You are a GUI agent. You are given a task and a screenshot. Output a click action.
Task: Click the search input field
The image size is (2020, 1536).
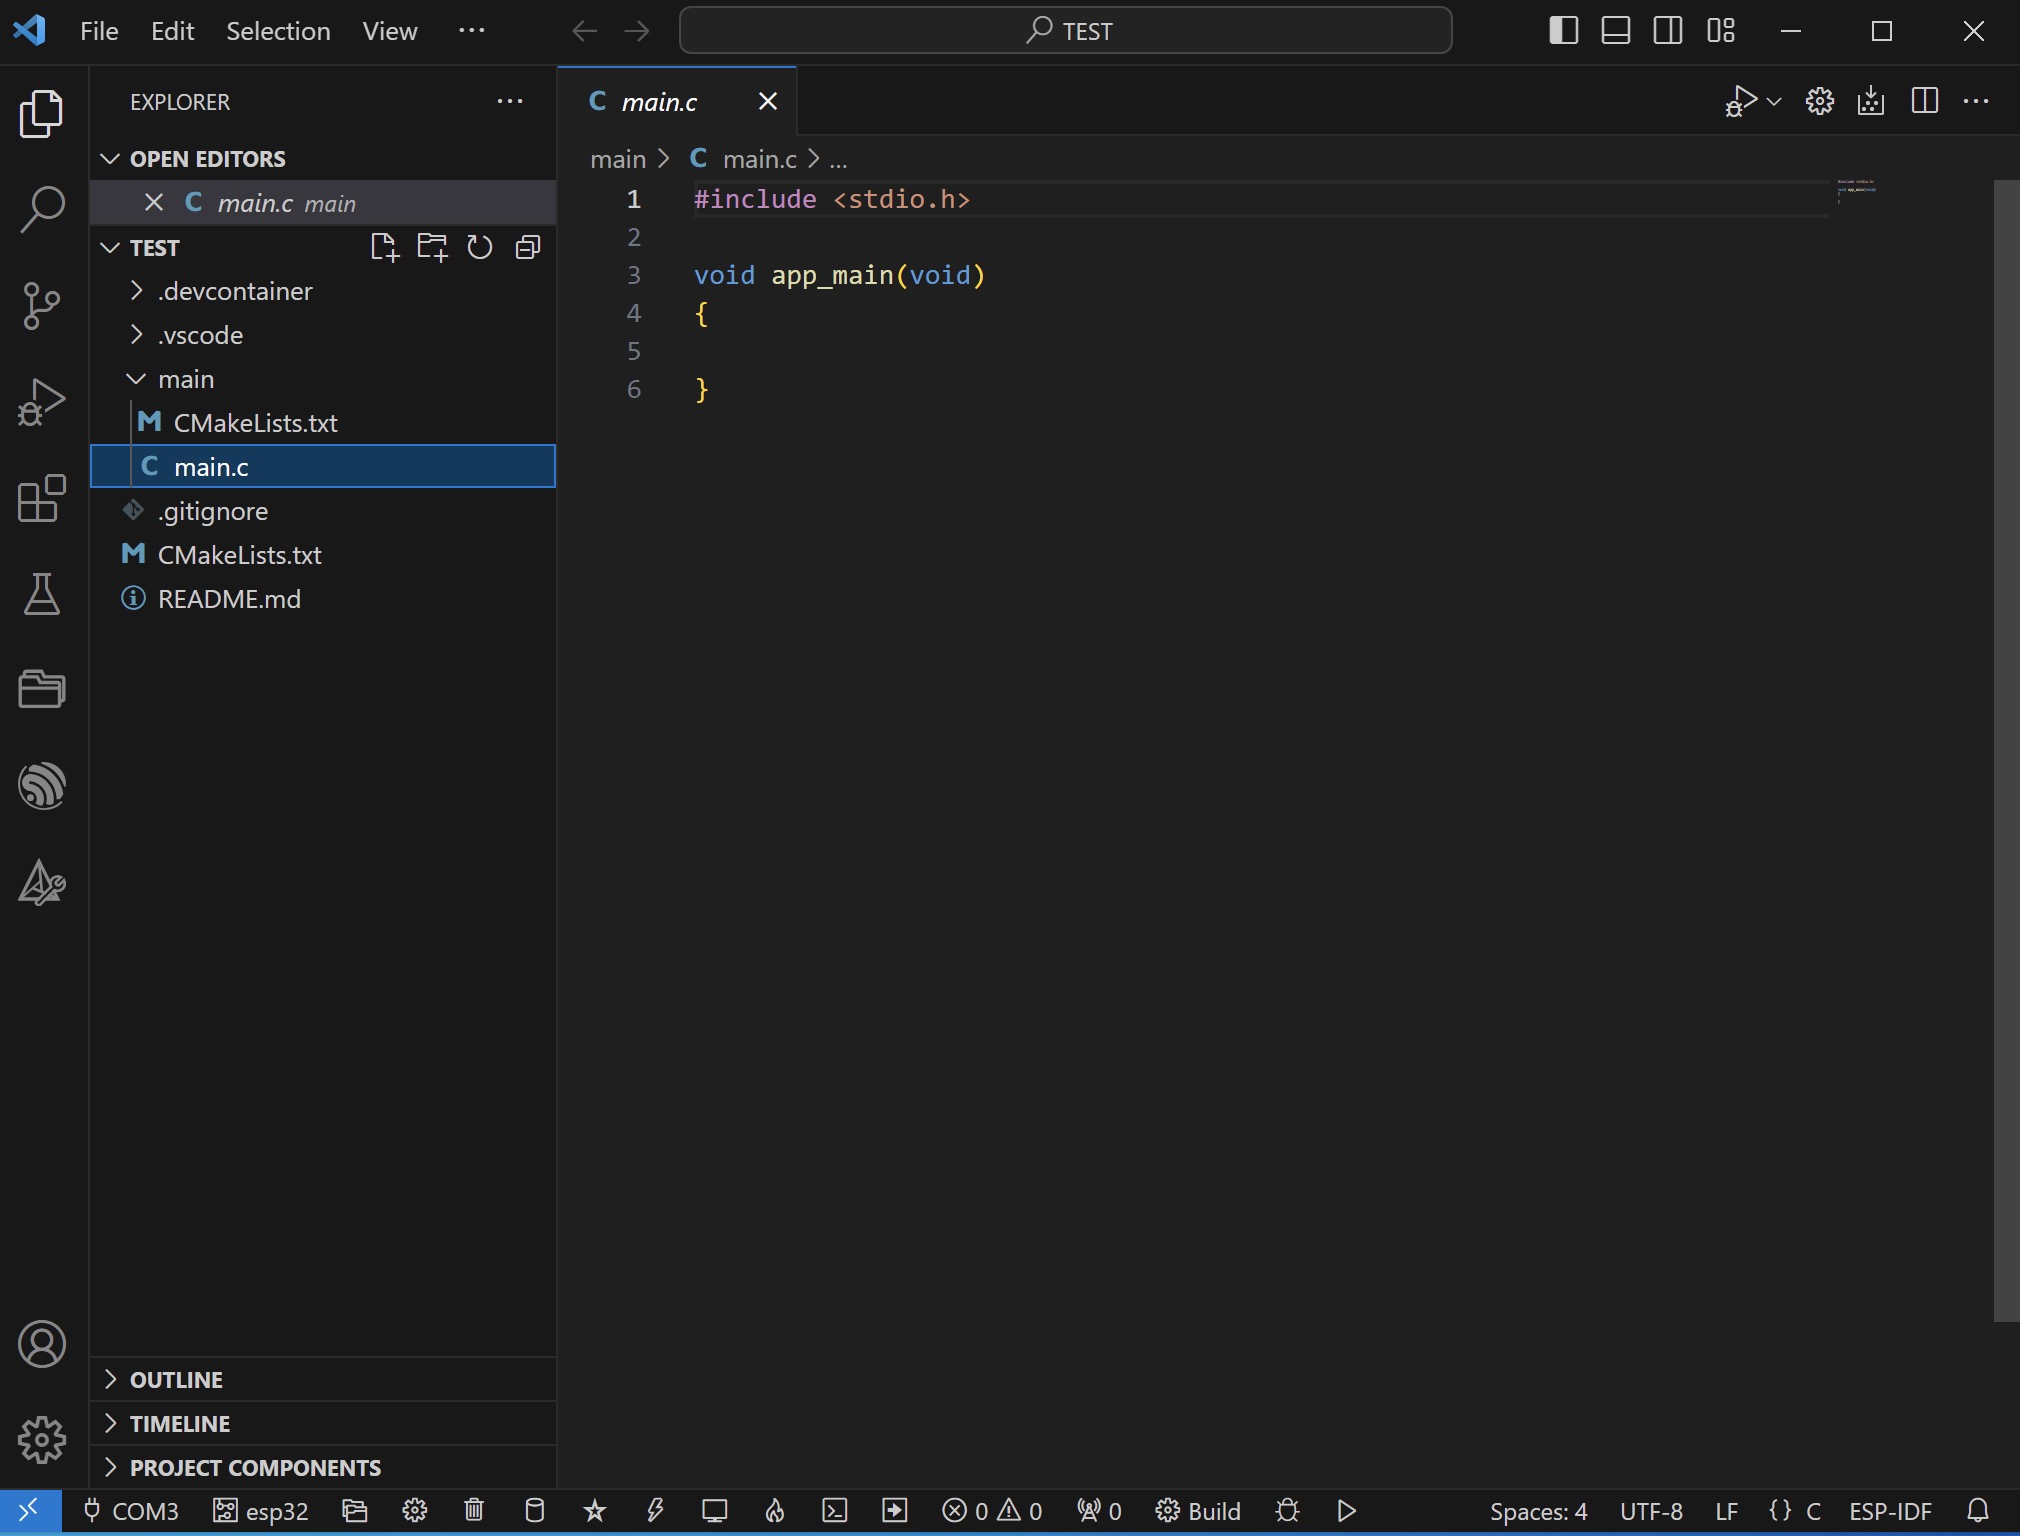[x=1065, y=29]
